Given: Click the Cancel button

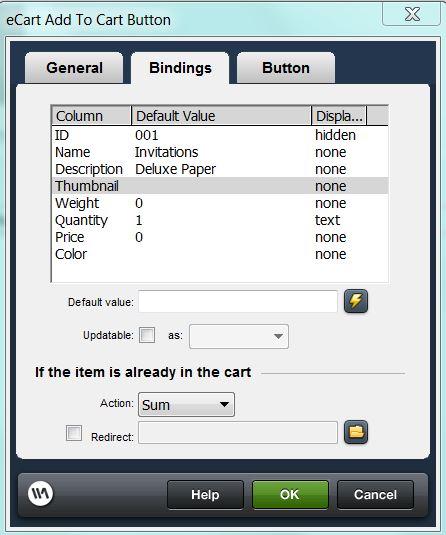Looking at the screenshot, I should click(375, 494).
